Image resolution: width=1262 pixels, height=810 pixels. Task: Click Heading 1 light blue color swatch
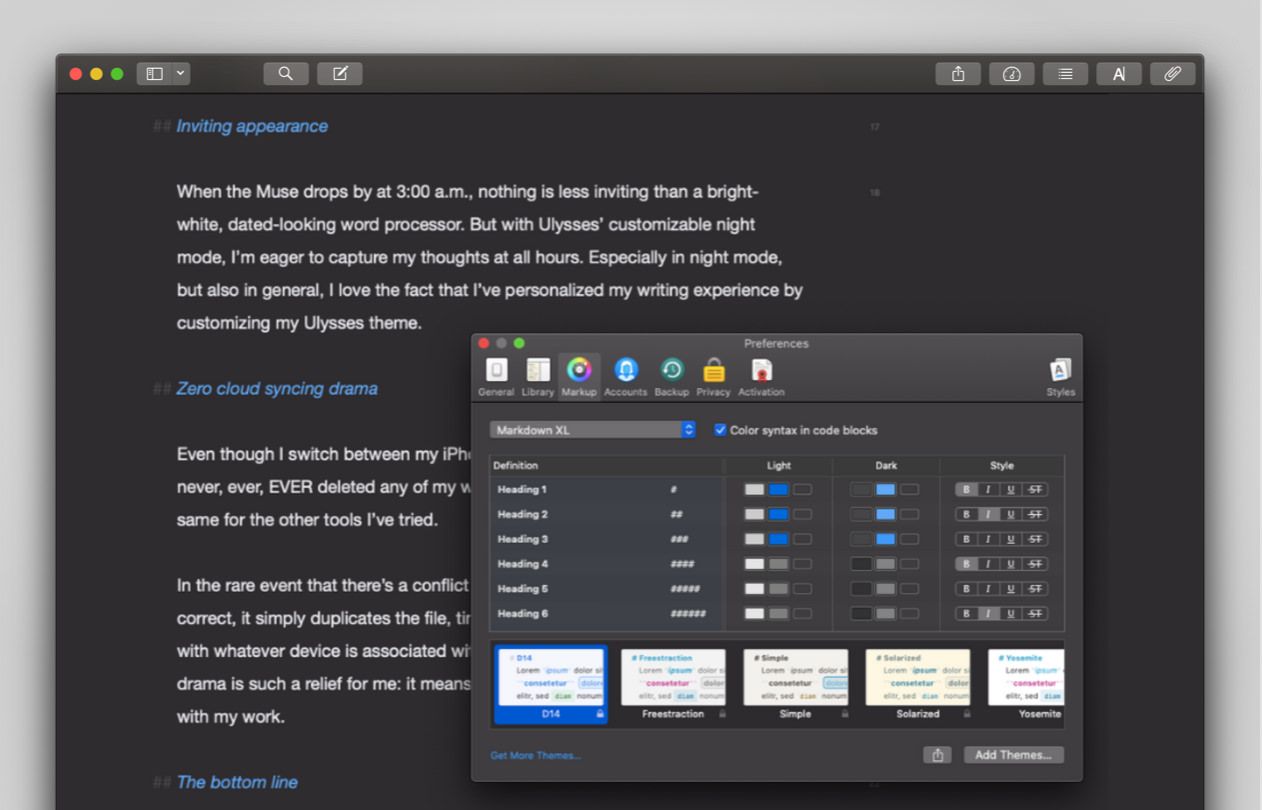[x=778, y=490]
